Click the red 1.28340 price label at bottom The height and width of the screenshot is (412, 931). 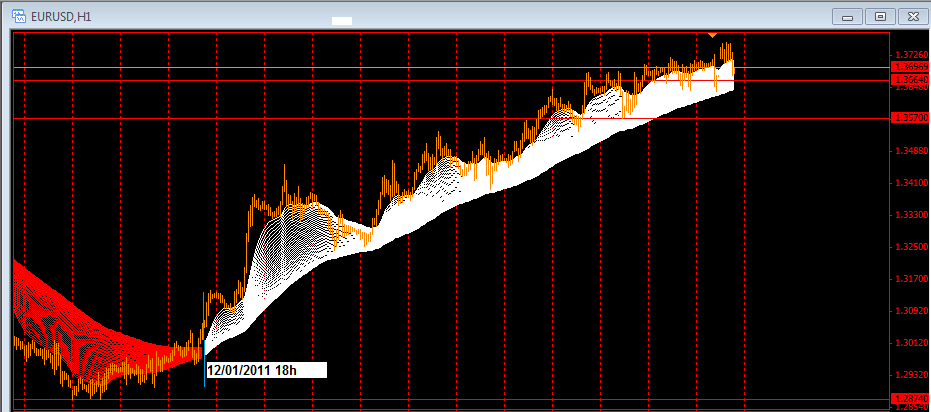[909, 399]
